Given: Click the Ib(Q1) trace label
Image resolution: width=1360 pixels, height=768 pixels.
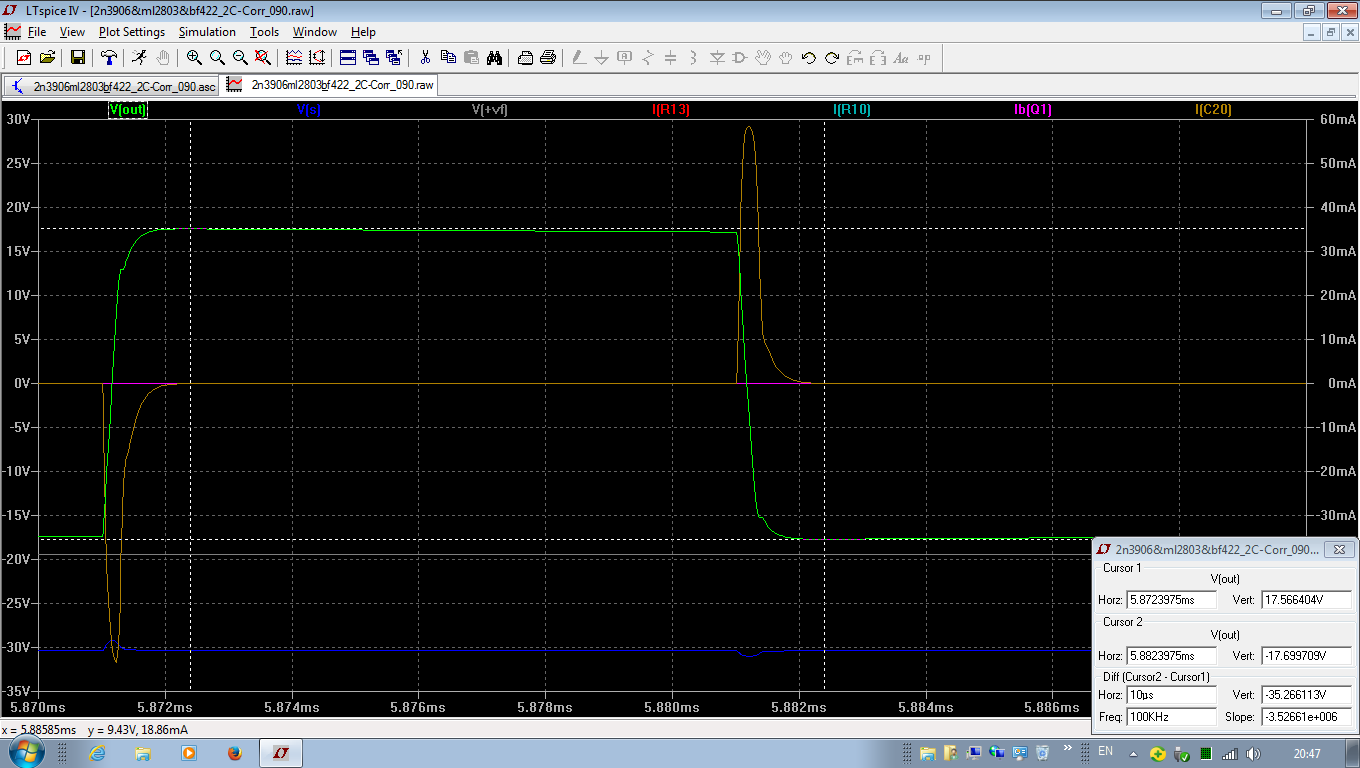Looking at the screenshot, I should 1033,109.
